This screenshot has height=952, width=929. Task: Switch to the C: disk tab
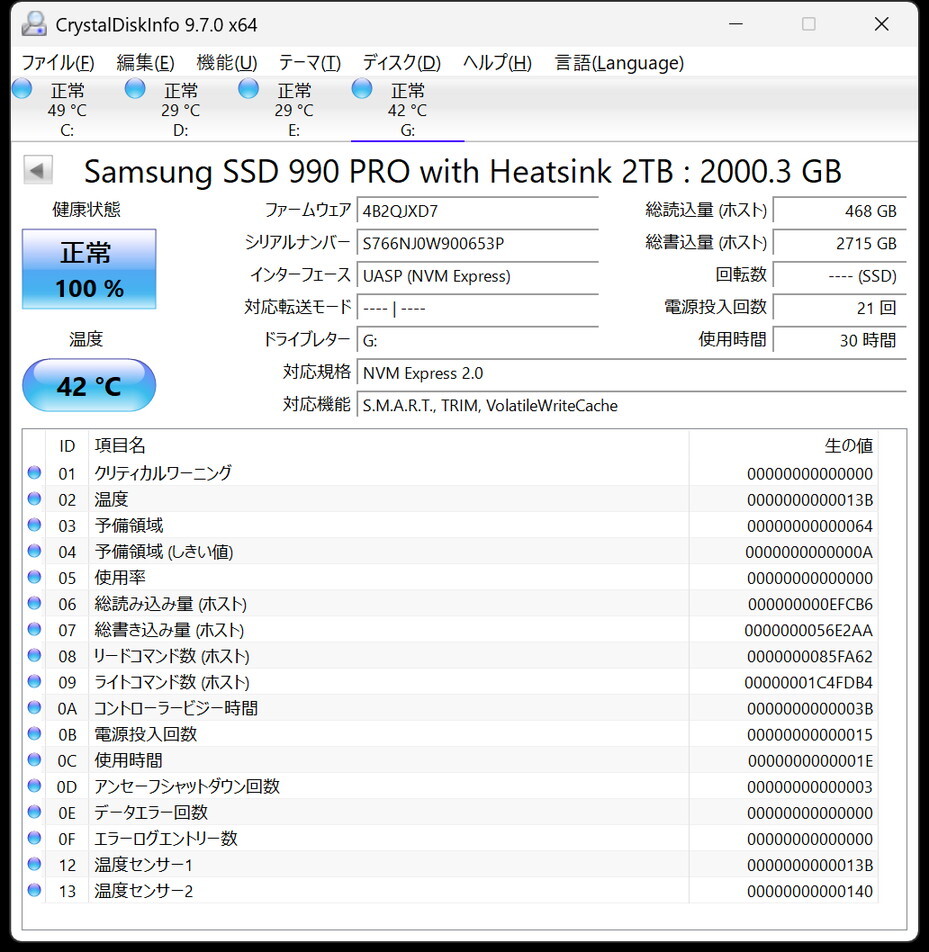[67, 109]
